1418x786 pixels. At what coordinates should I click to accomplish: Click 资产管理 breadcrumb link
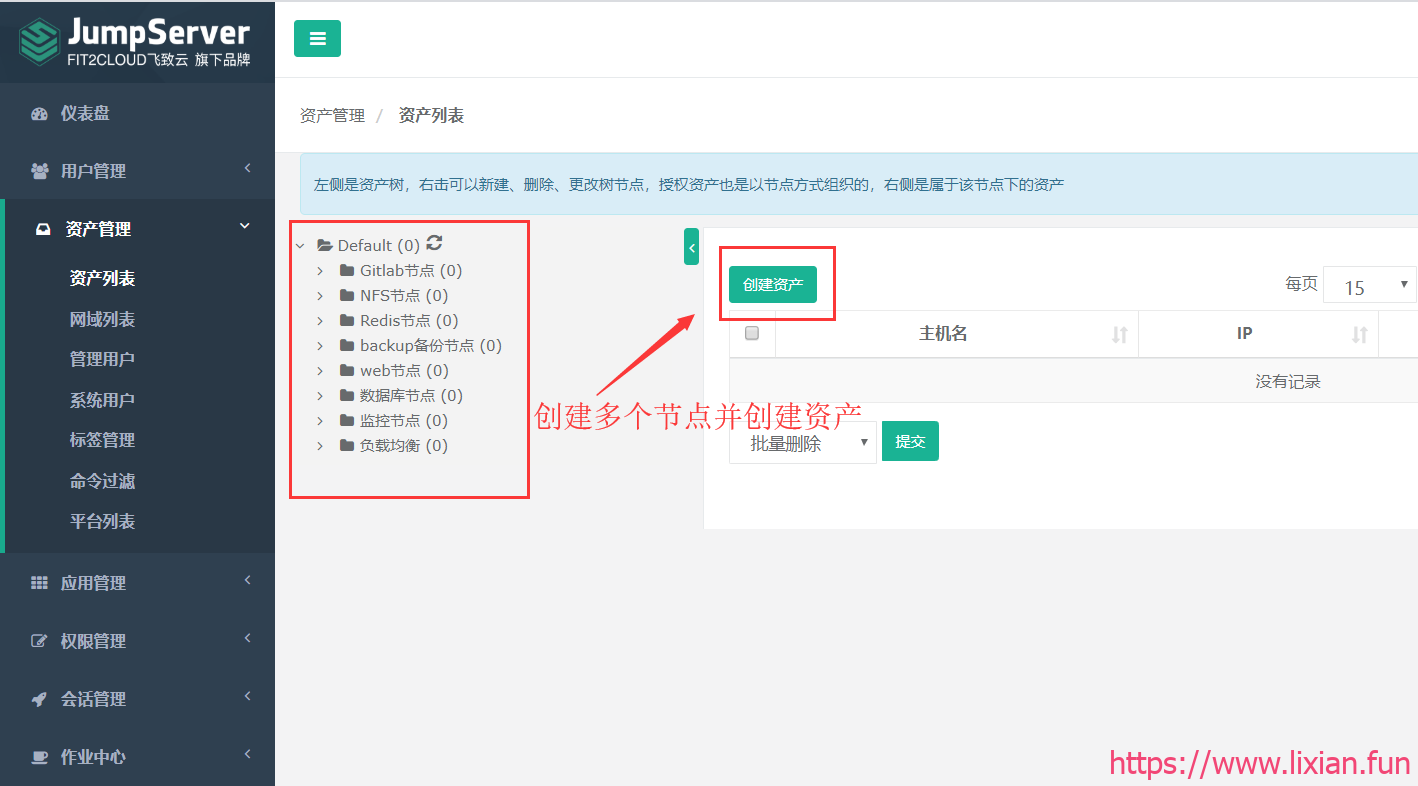coord(332,115)
